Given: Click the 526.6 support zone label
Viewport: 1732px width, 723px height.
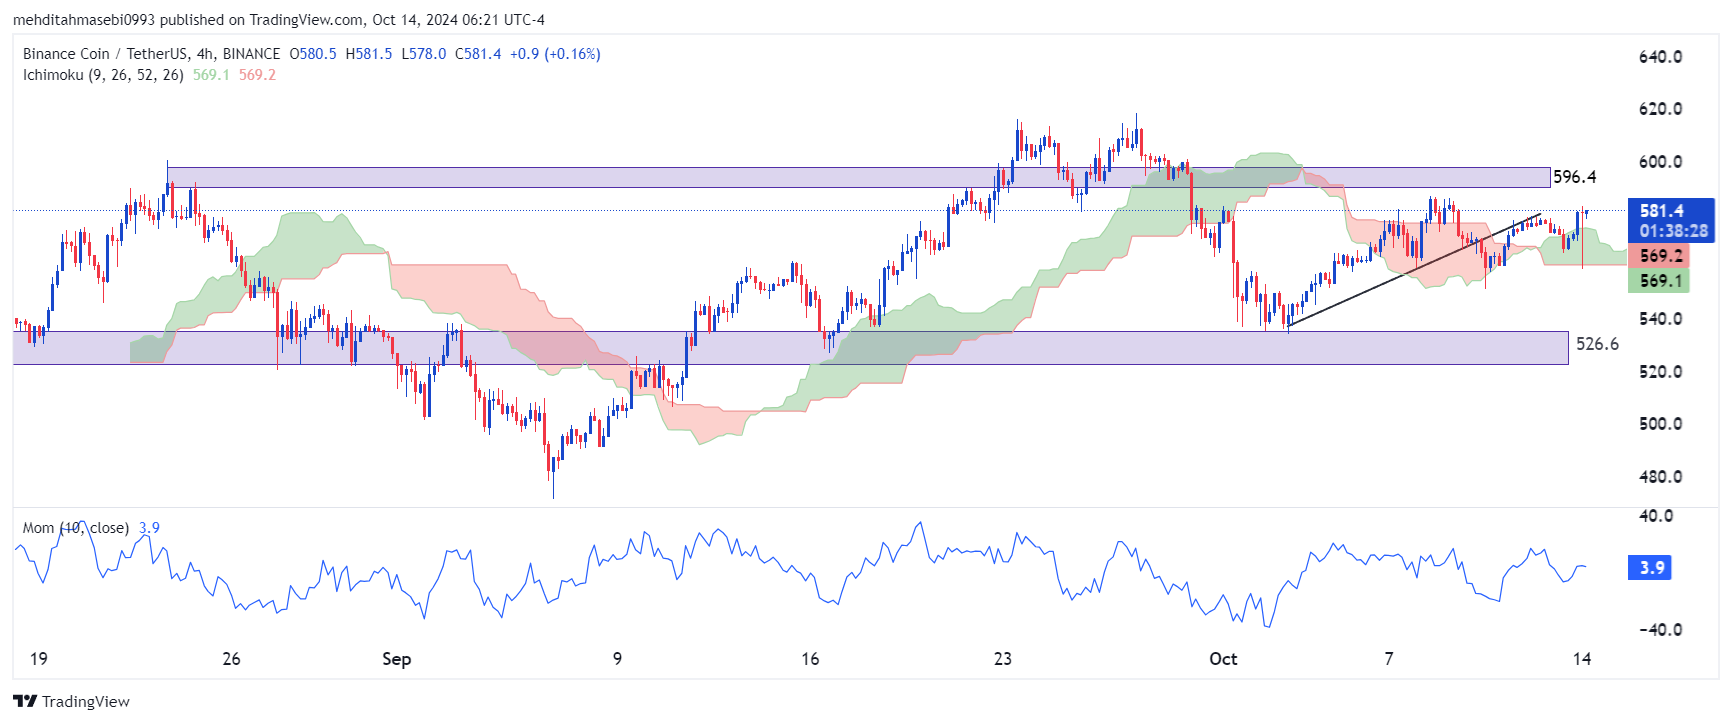Looking at the screenshot, I should 1597,344.
